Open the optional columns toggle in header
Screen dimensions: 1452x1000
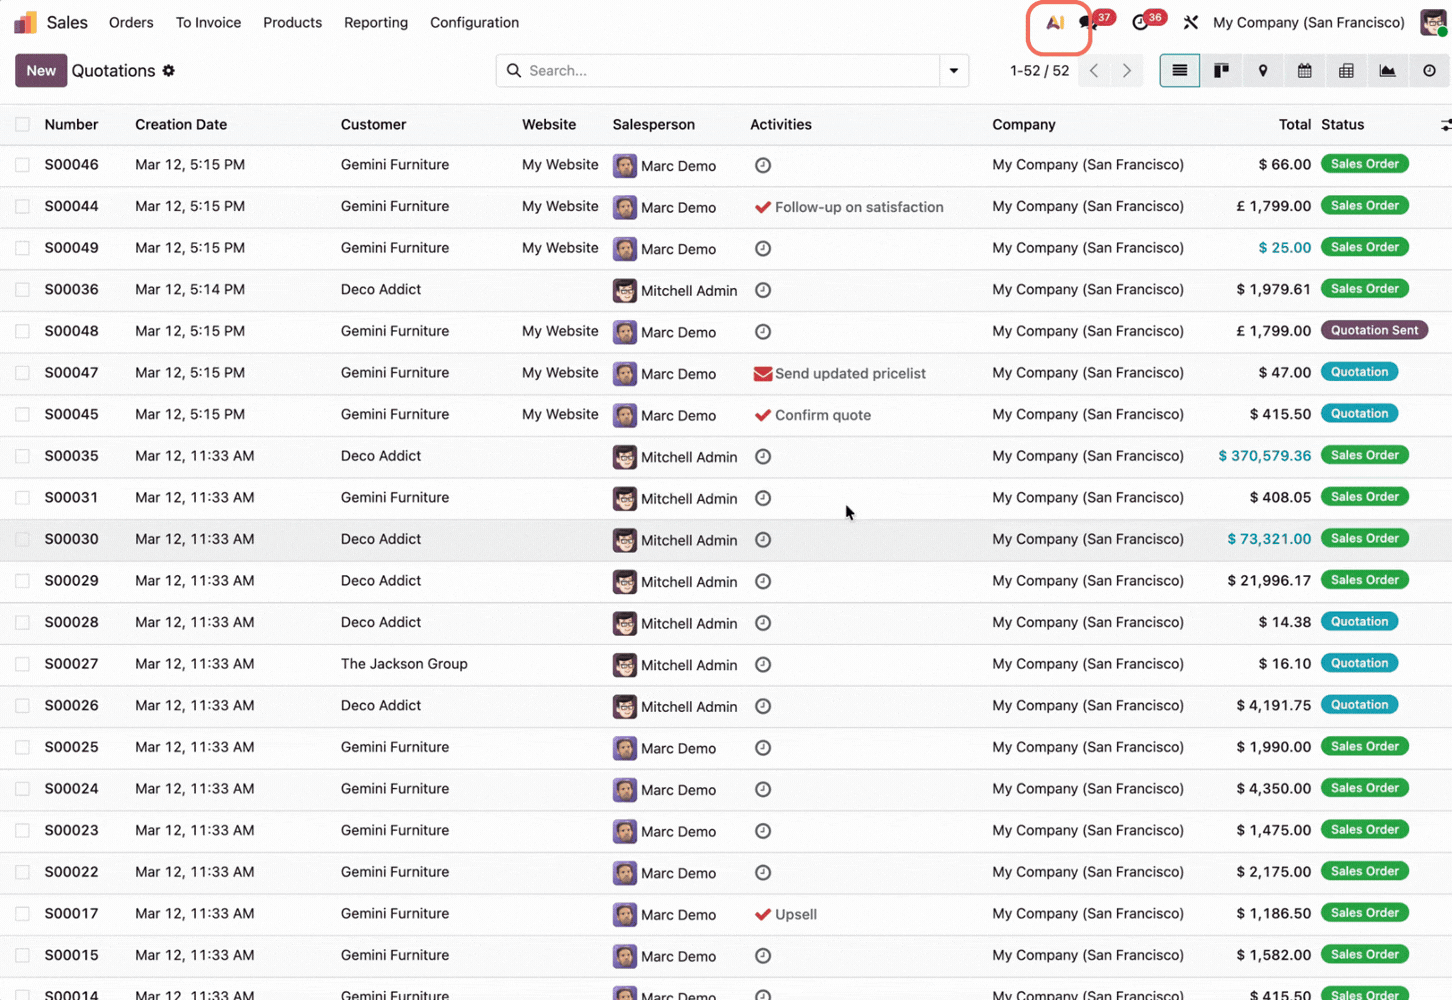(1445, 125)
